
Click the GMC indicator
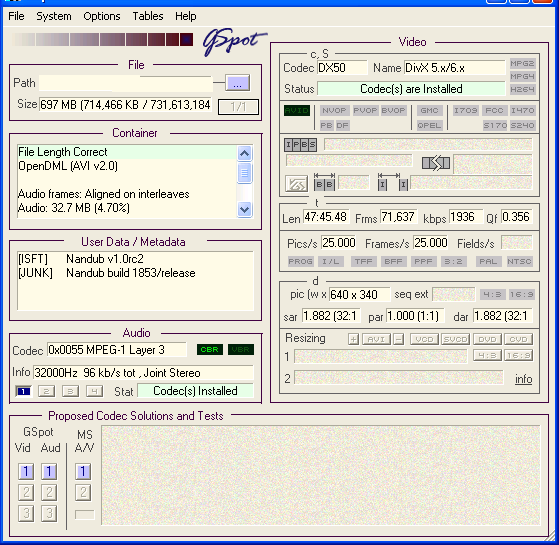(429, 110)
